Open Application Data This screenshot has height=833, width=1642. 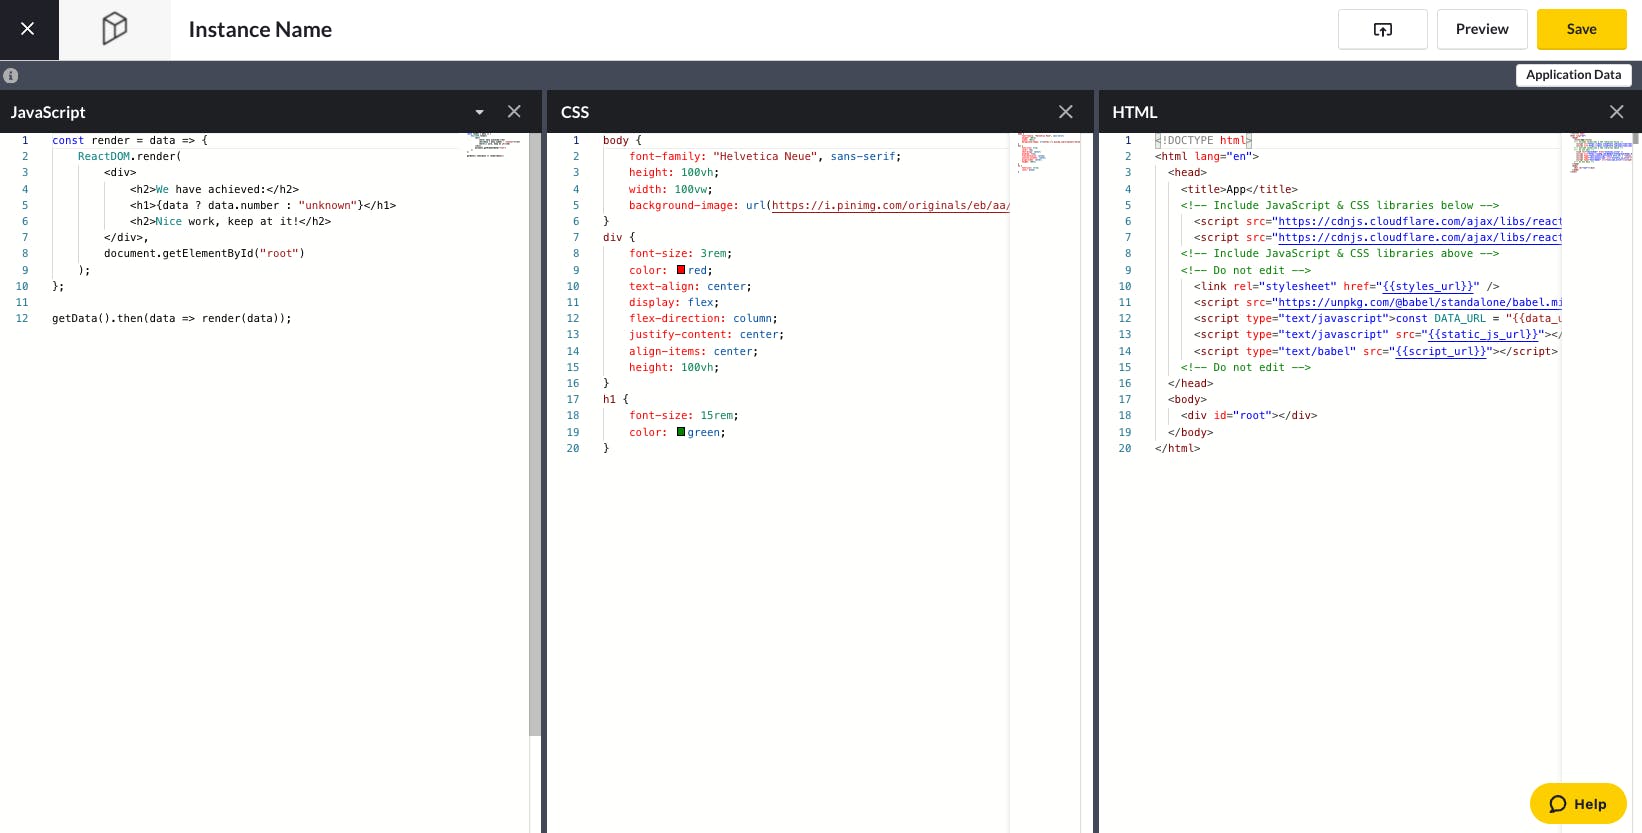tap(1574, 75)
